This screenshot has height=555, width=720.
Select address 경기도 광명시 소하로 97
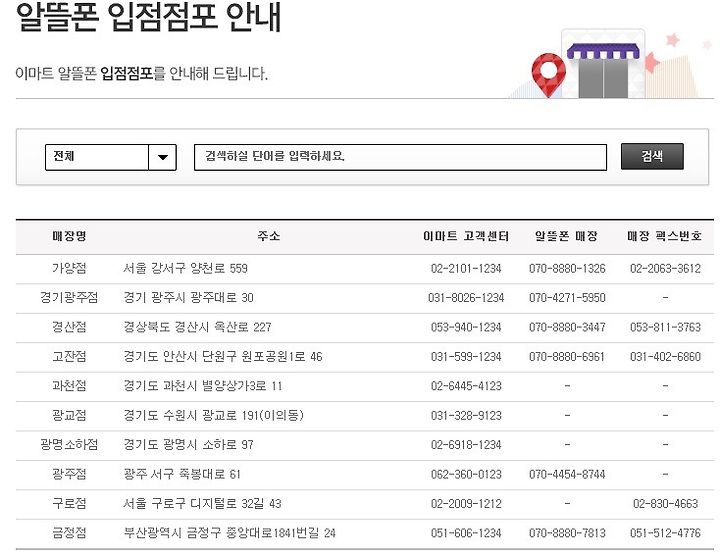(188, 444)
